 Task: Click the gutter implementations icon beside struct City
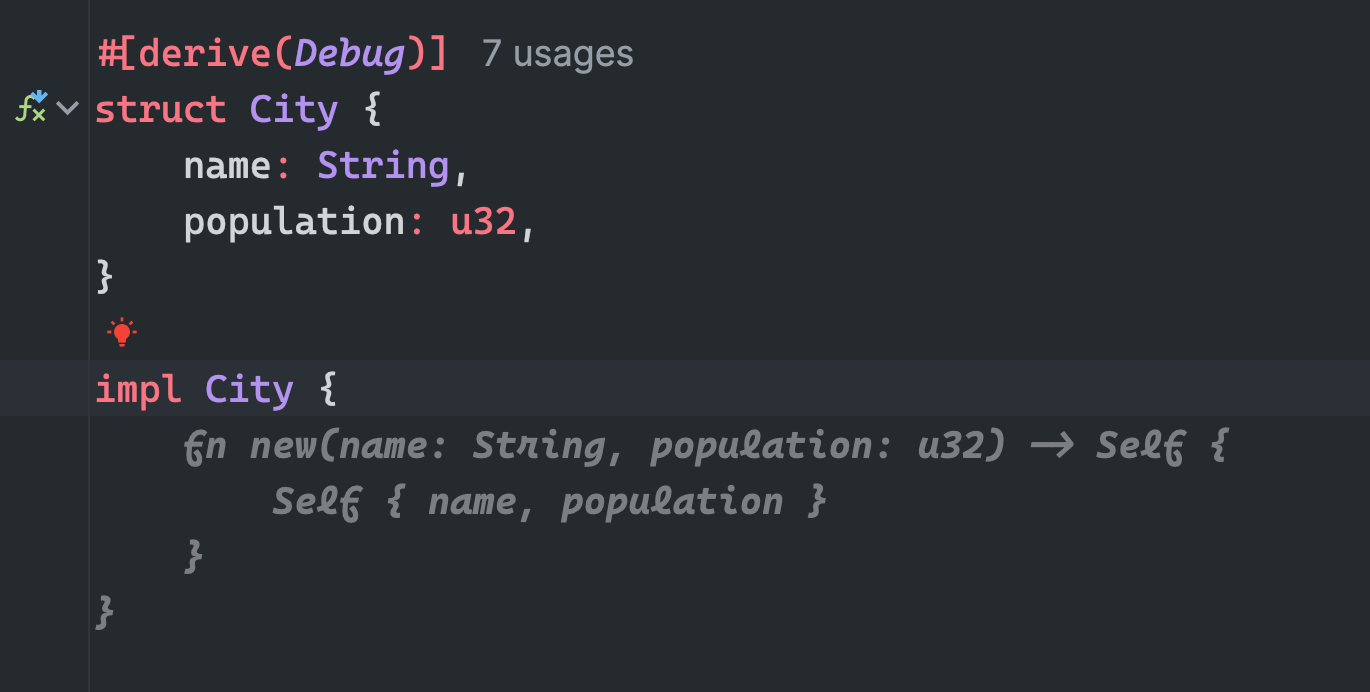click(32, 107)
